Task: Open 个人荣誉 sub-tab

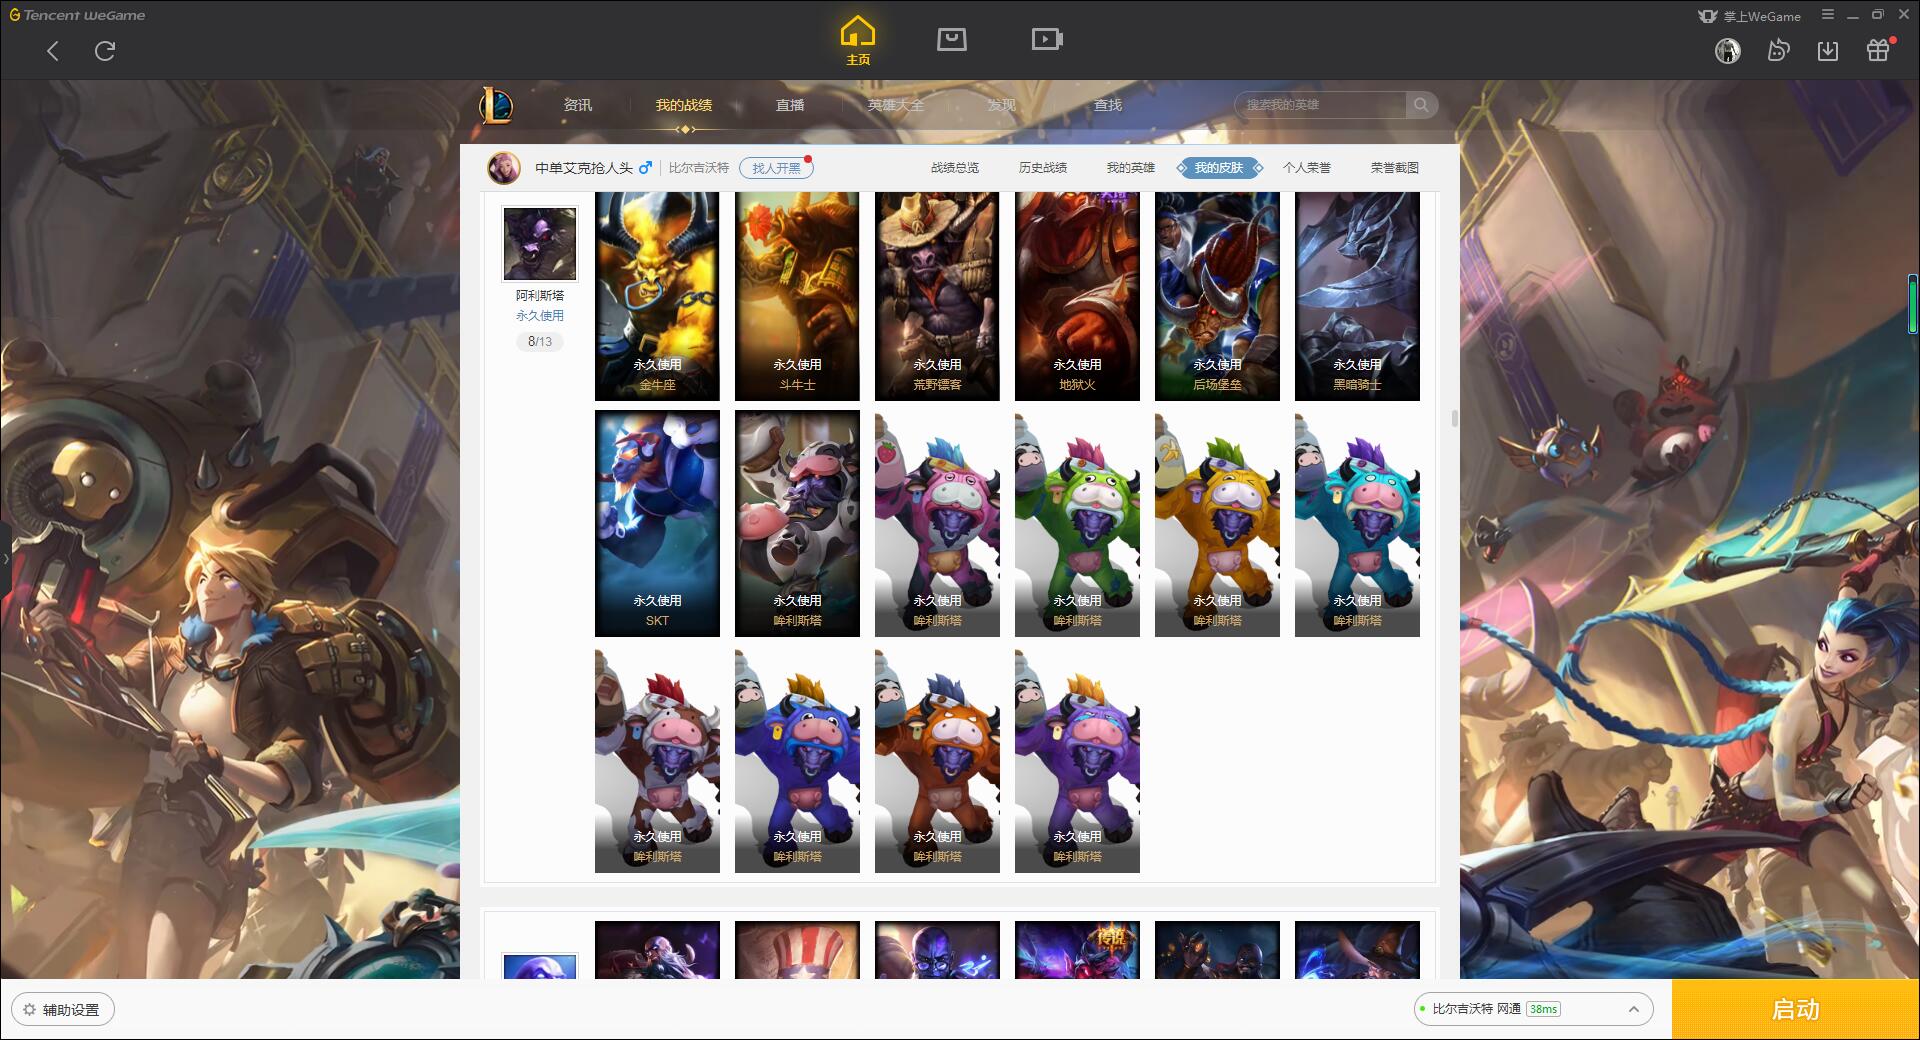Action: (x=1307, y=168)
